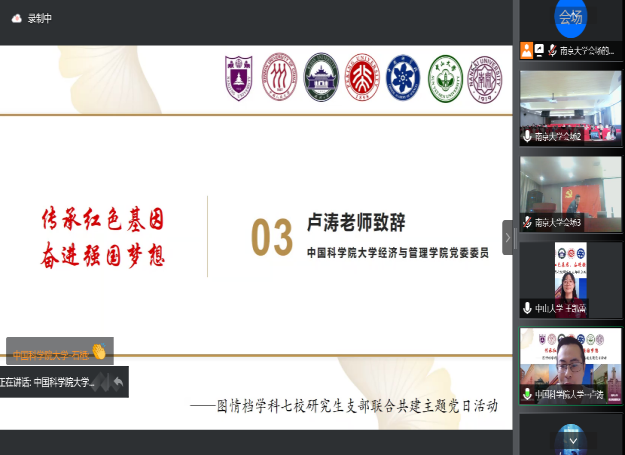Click the screen-share icon beside the host icon
The width and height of the screenshot is (625, 455).
tap(538, 49)
